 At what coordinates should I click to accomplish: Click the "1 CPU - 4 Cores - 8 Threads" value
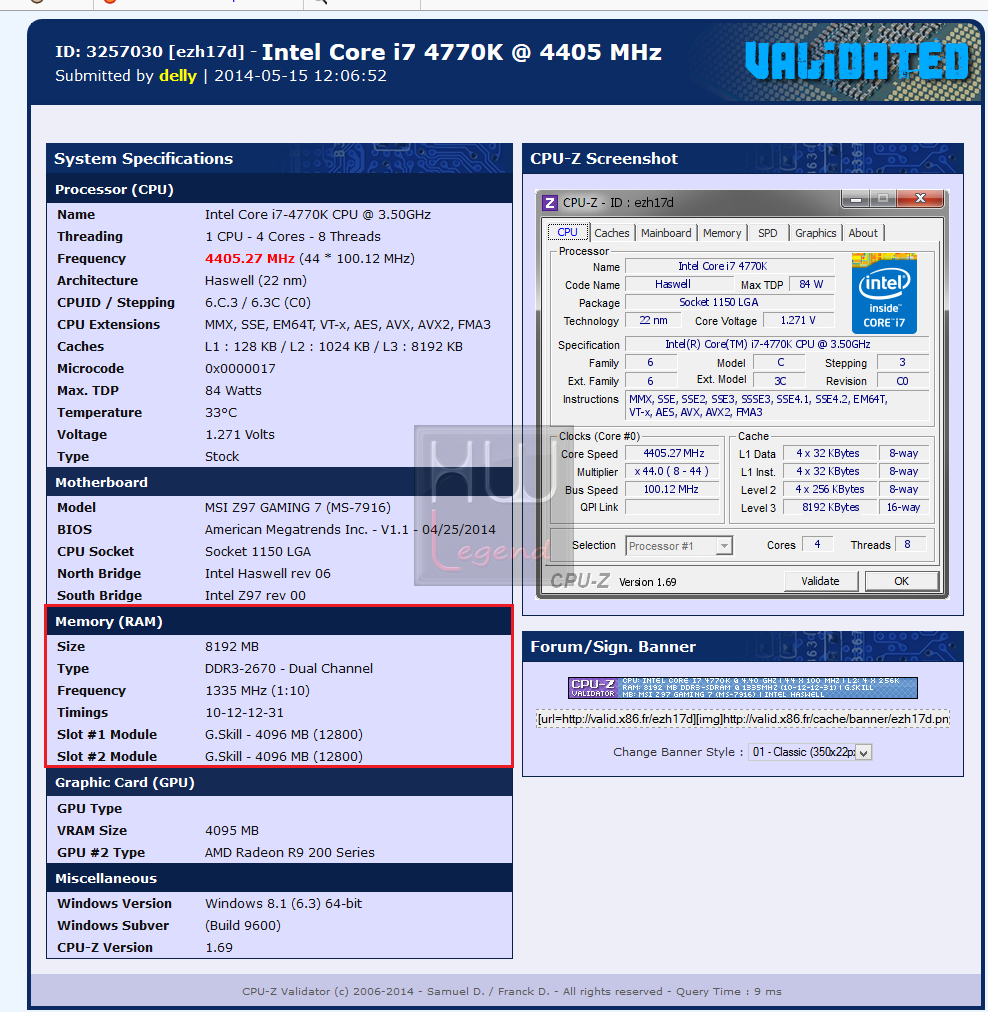[292, 236]
